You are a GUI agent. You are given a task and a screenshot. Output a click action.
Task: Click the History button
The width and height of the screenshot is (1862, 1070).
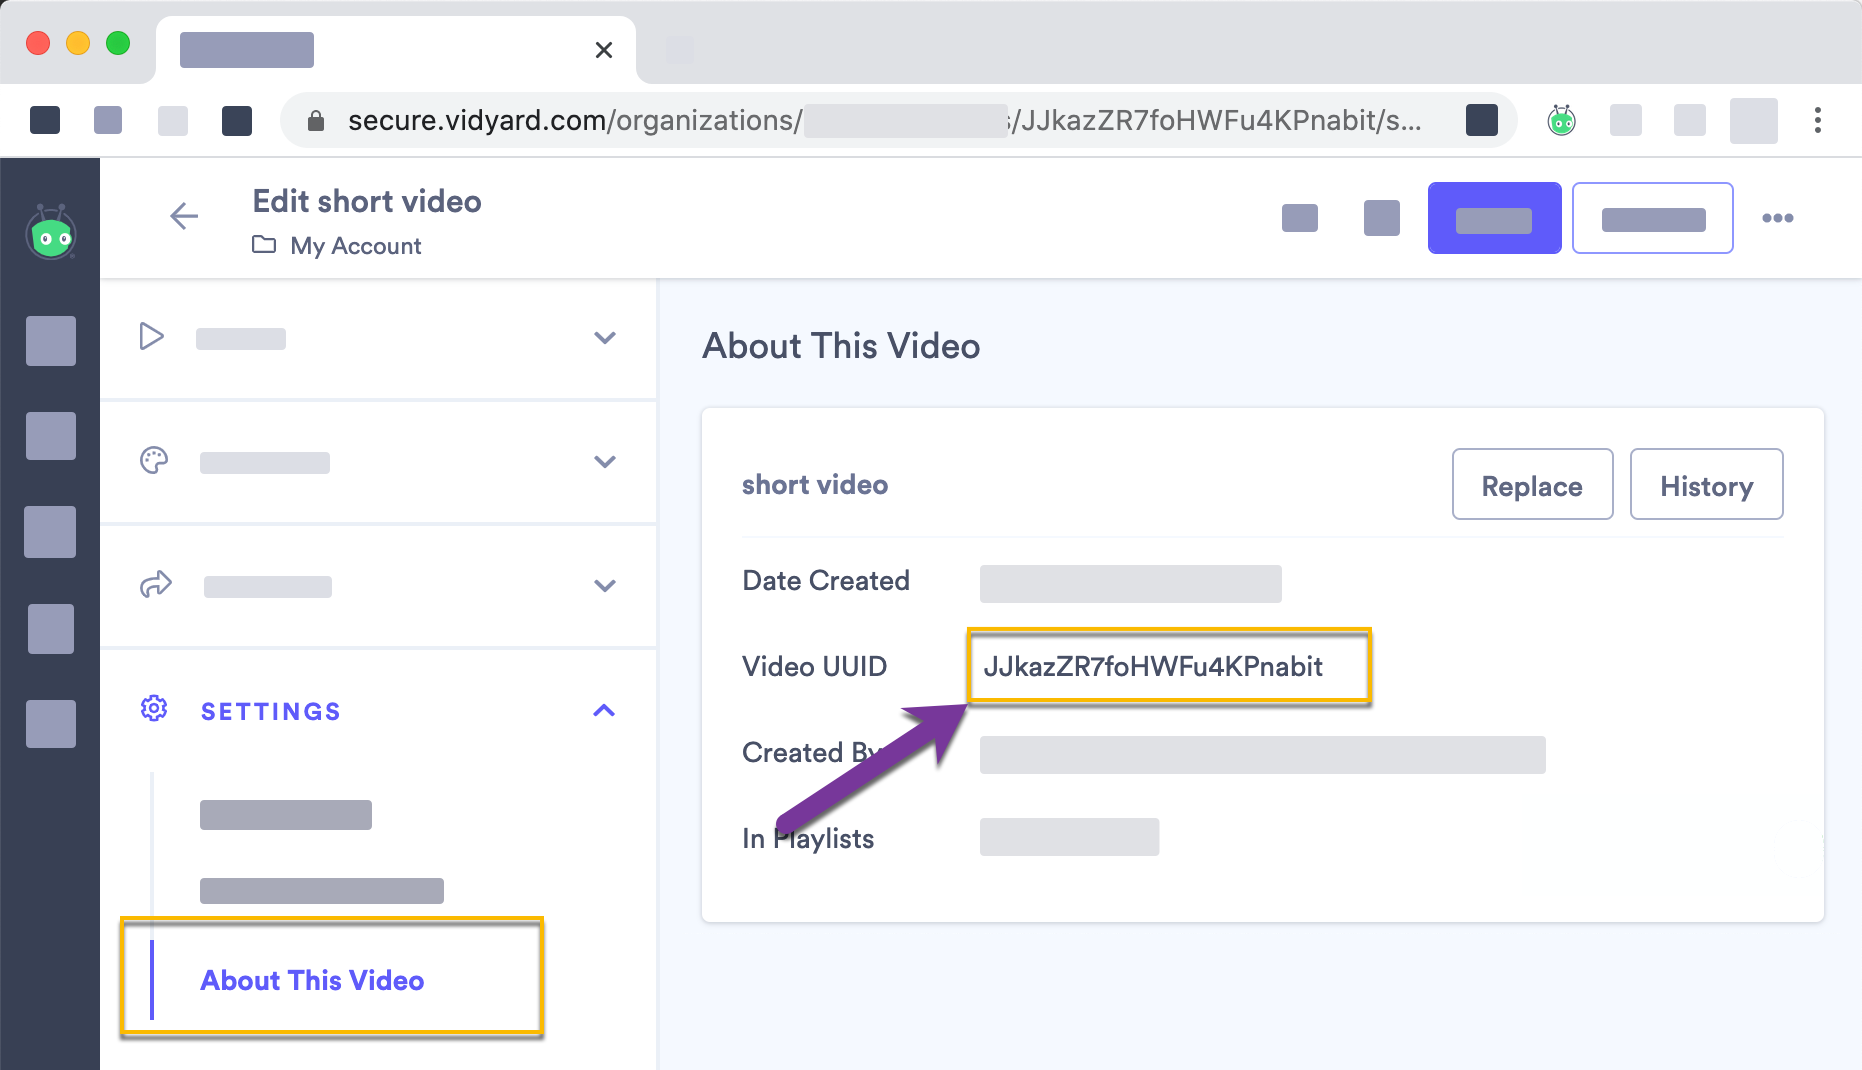[1707, 485]
